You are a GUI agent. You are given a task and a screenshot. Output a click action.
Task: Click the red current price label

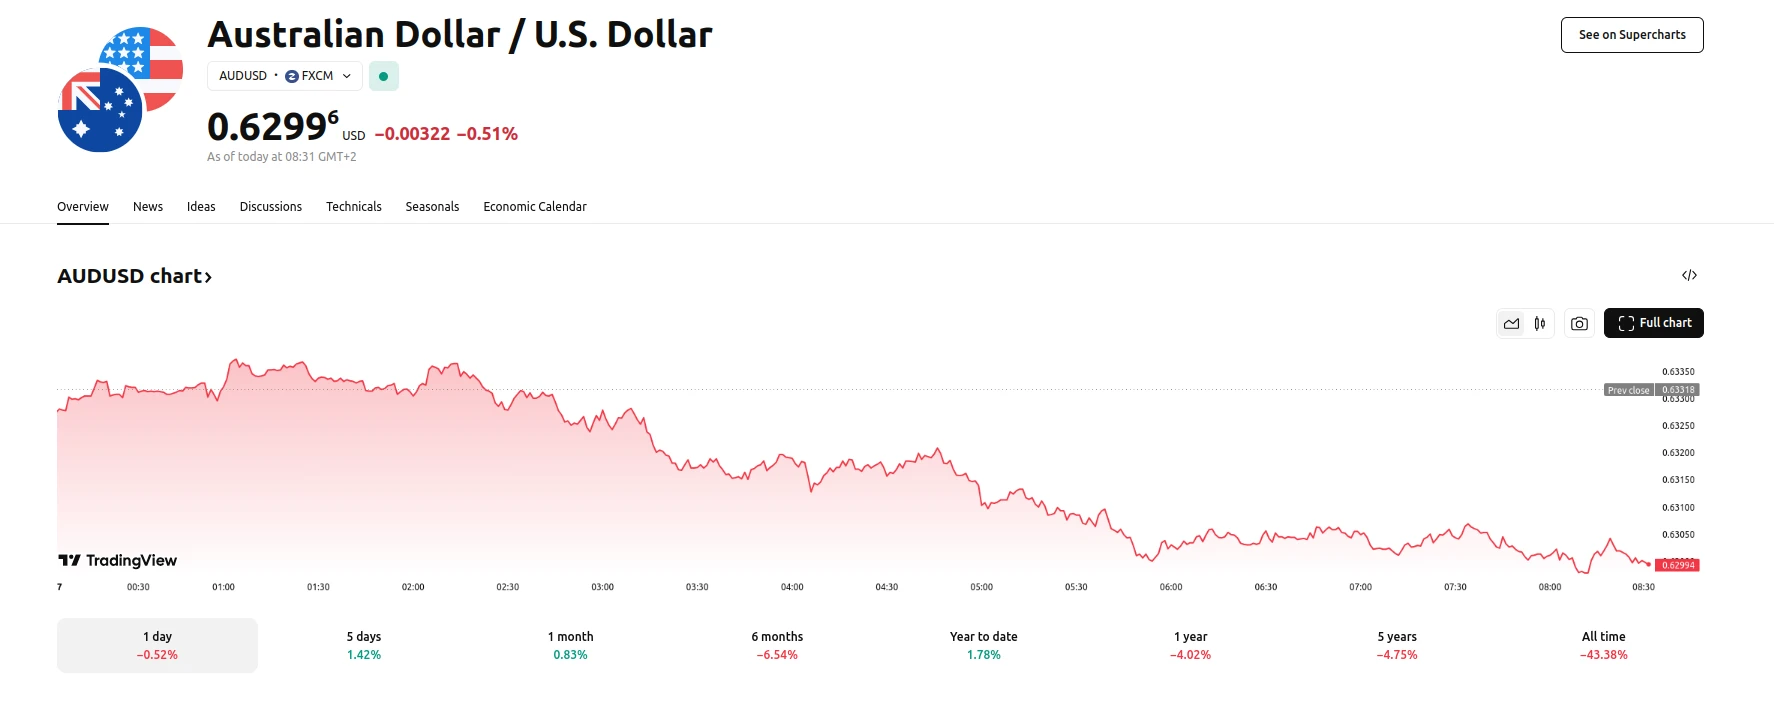(1678, 565)
